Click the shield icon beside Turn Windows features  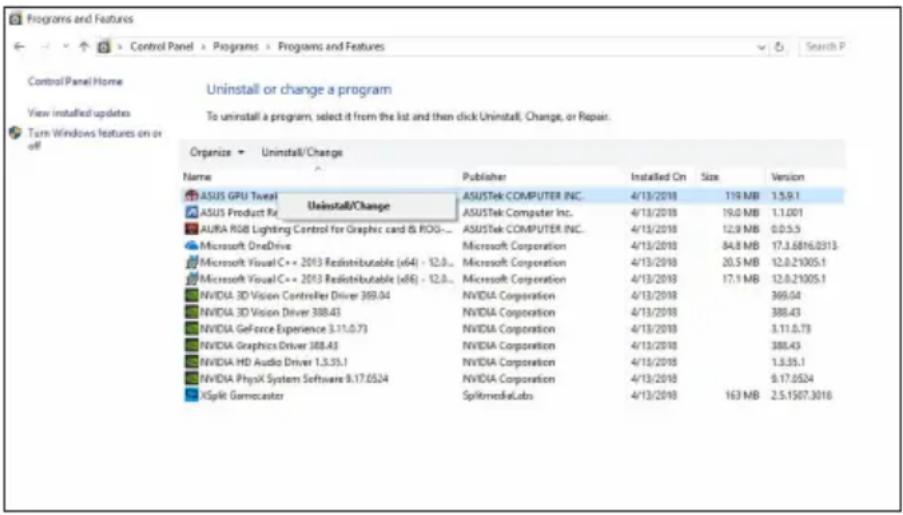point(17,133)
